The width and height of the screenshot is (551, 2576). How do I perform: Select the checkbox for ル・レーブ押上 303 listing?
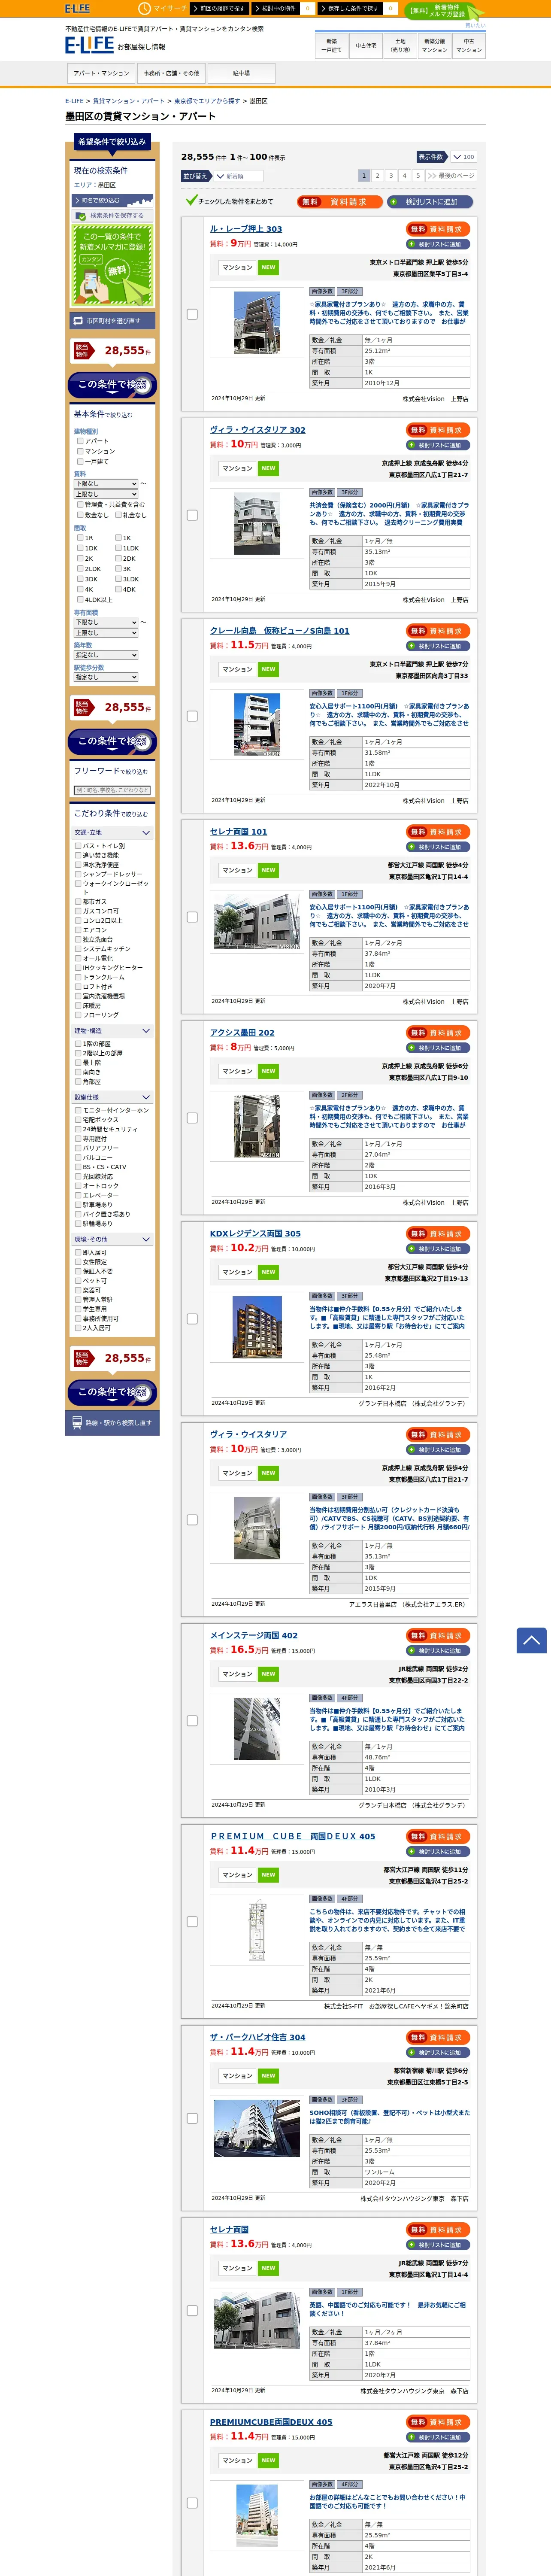pos(192,314)
